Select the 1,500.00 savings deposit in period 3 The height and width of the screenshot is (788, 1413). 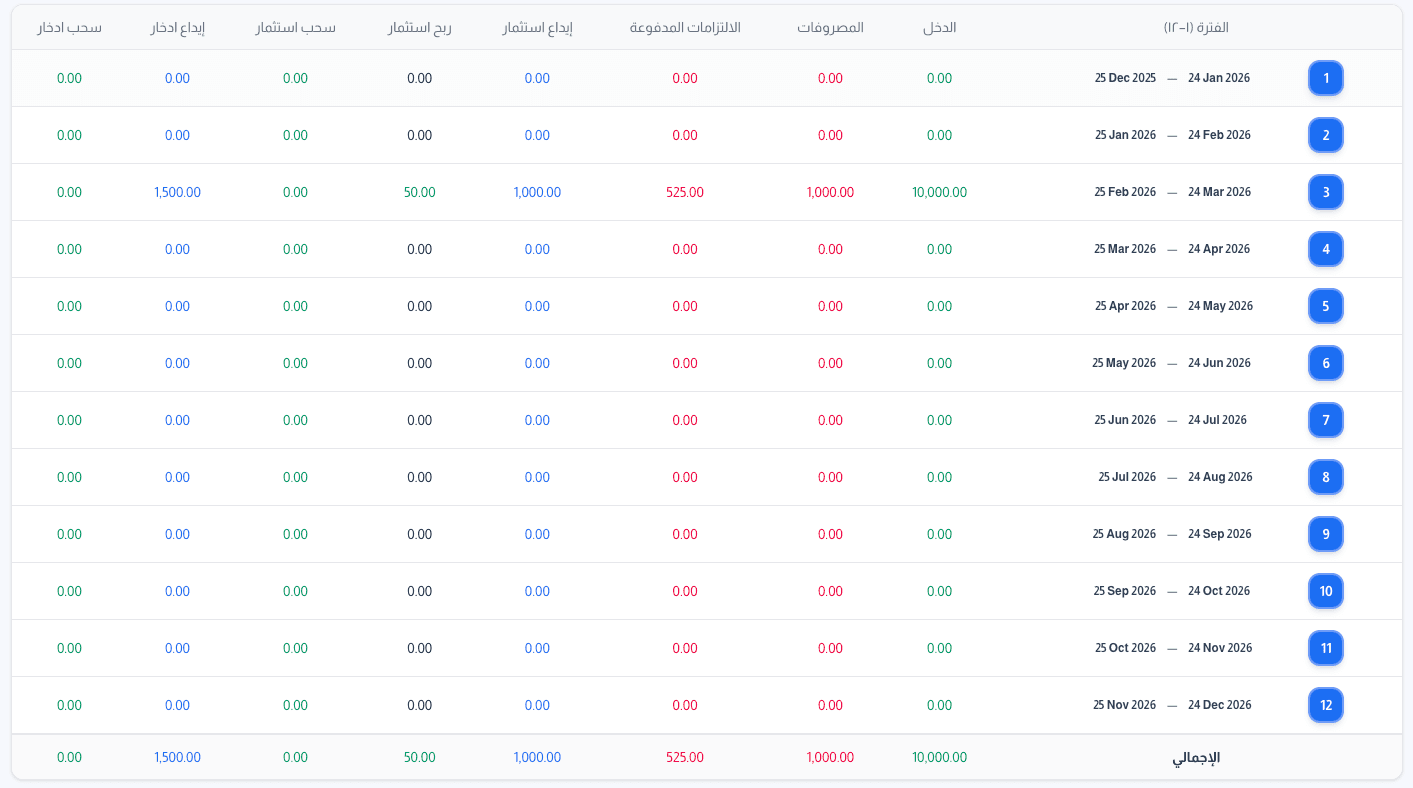177,192
